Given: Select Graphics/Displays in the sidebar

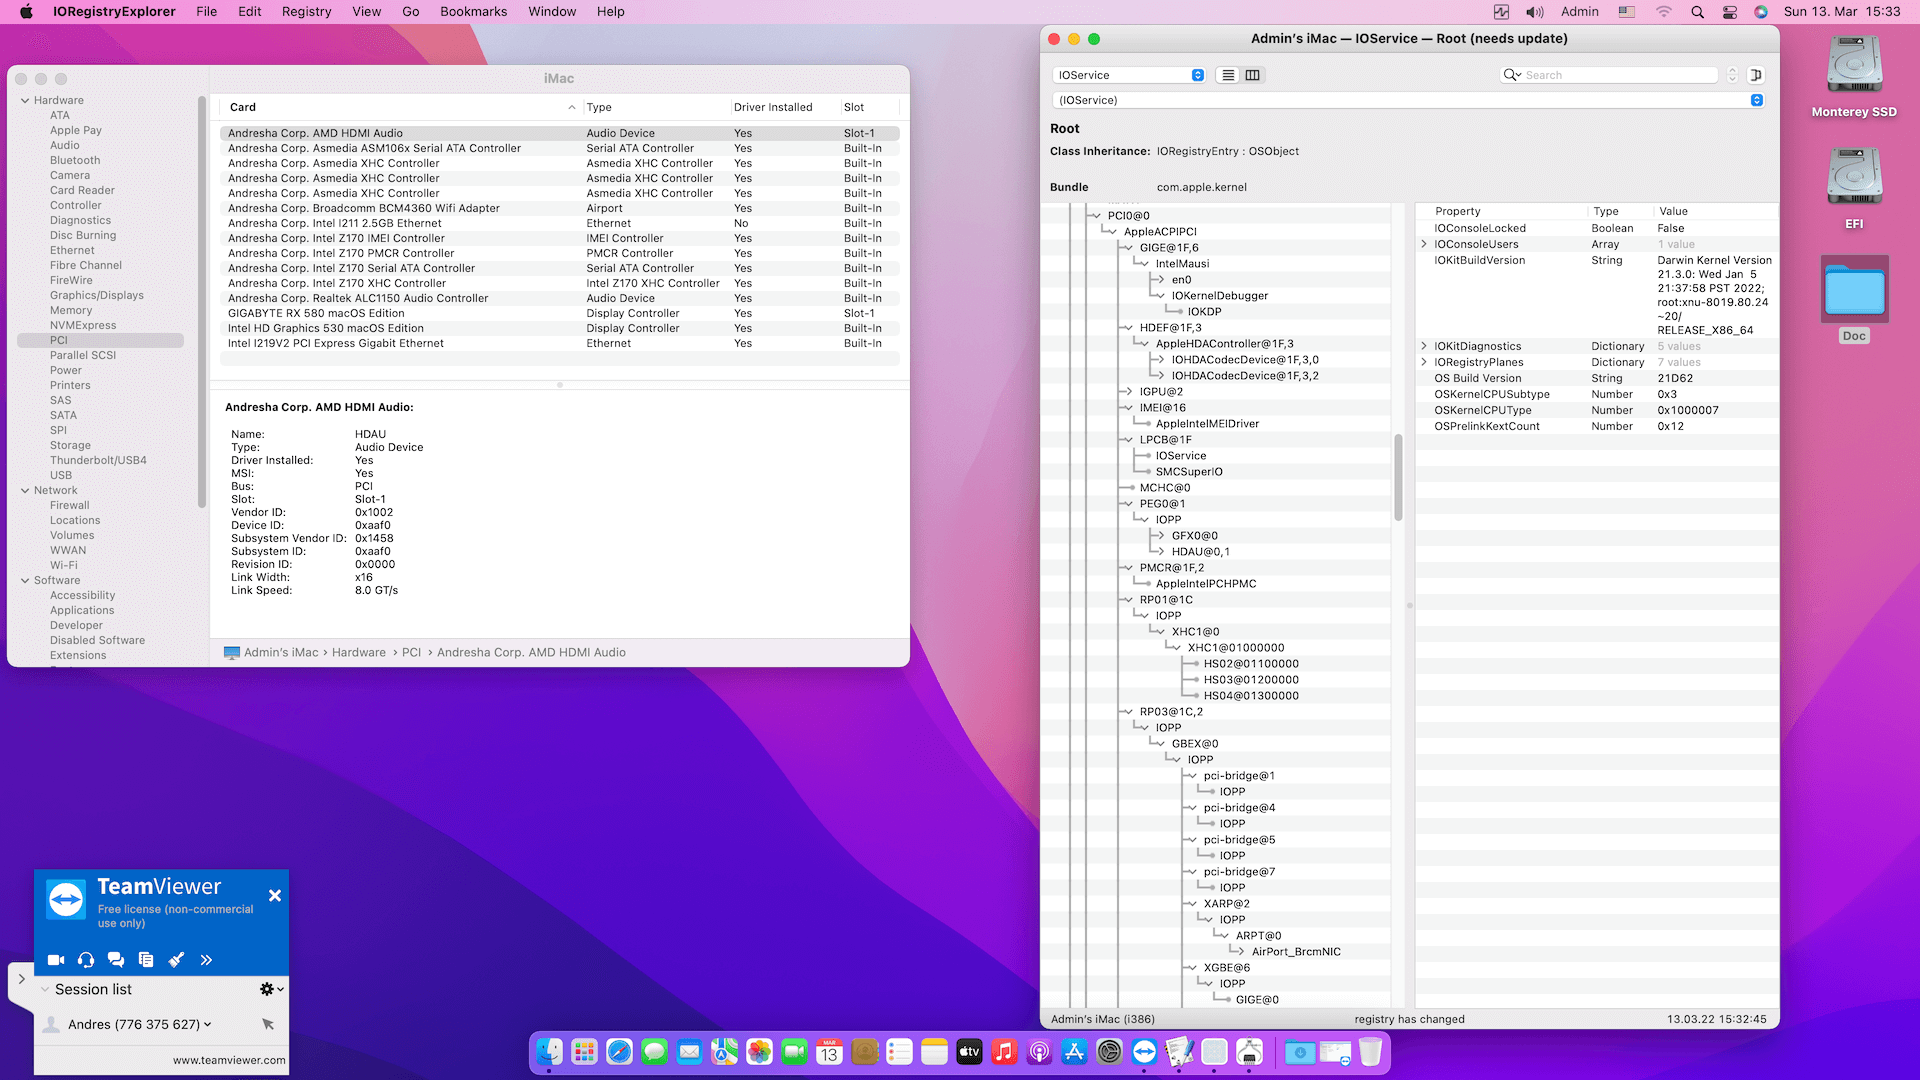Looking at the screenshot, I should coord(97,295).
